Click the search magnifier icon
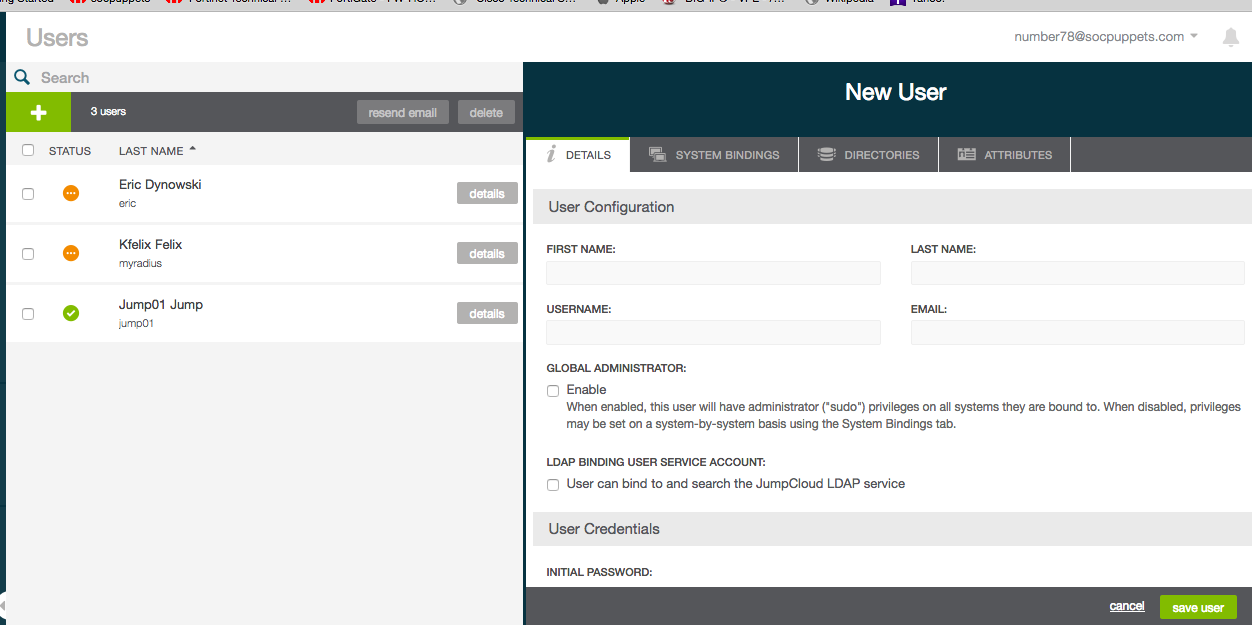The height and width of the screenshot is (625, 1252). coord(22,77)
